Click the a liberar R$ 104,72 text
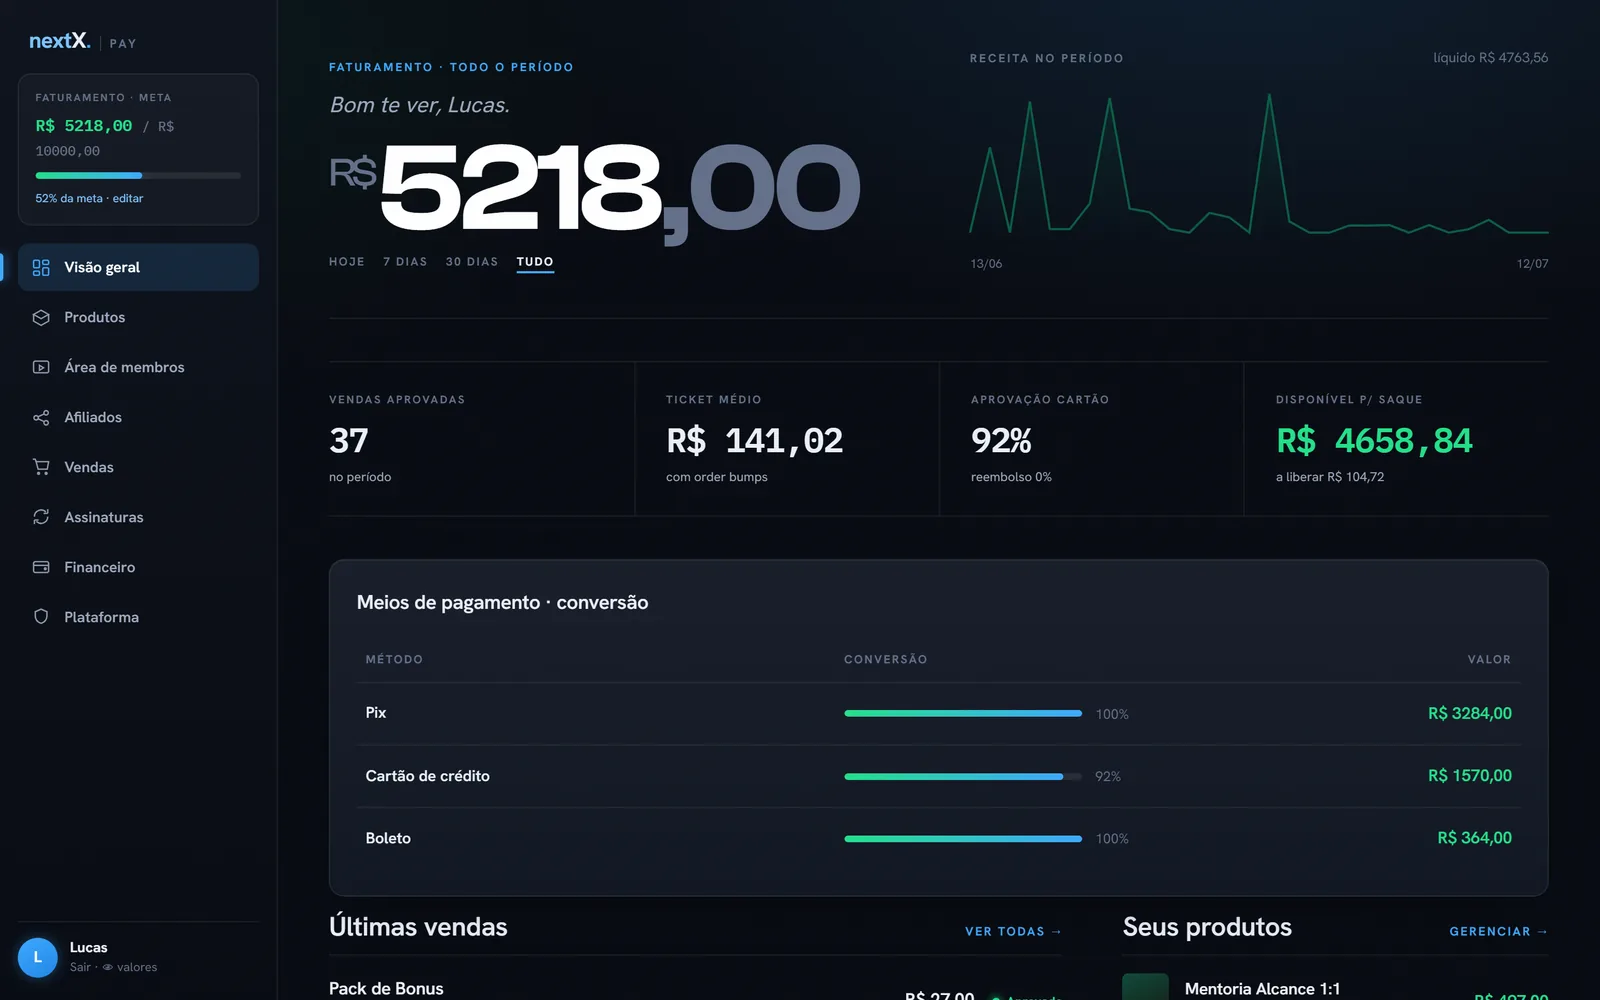The height and width of the screenshot is (1000, 1600). 1330,477
